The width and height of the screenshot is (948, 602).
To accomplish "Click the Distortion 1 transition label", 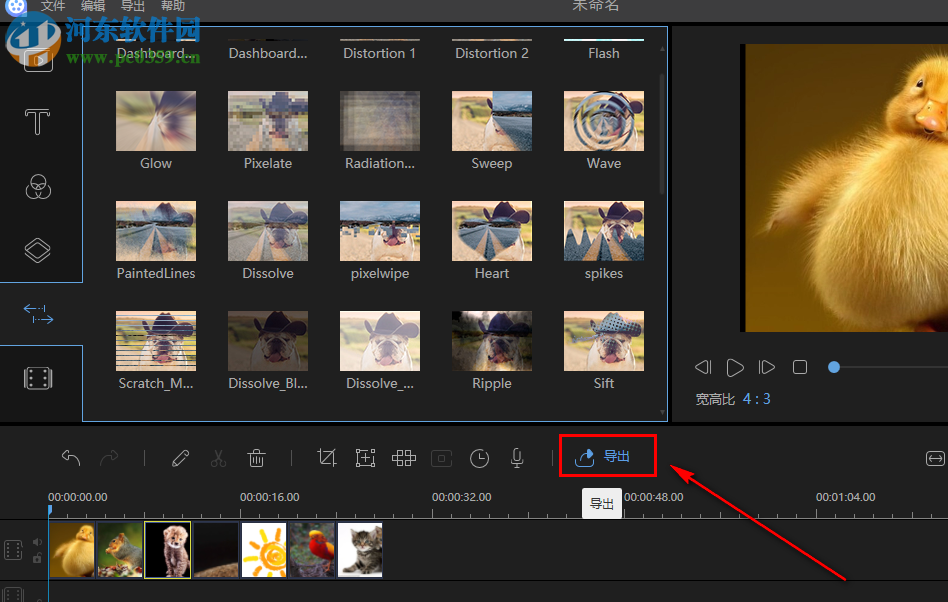I will 380,53.
